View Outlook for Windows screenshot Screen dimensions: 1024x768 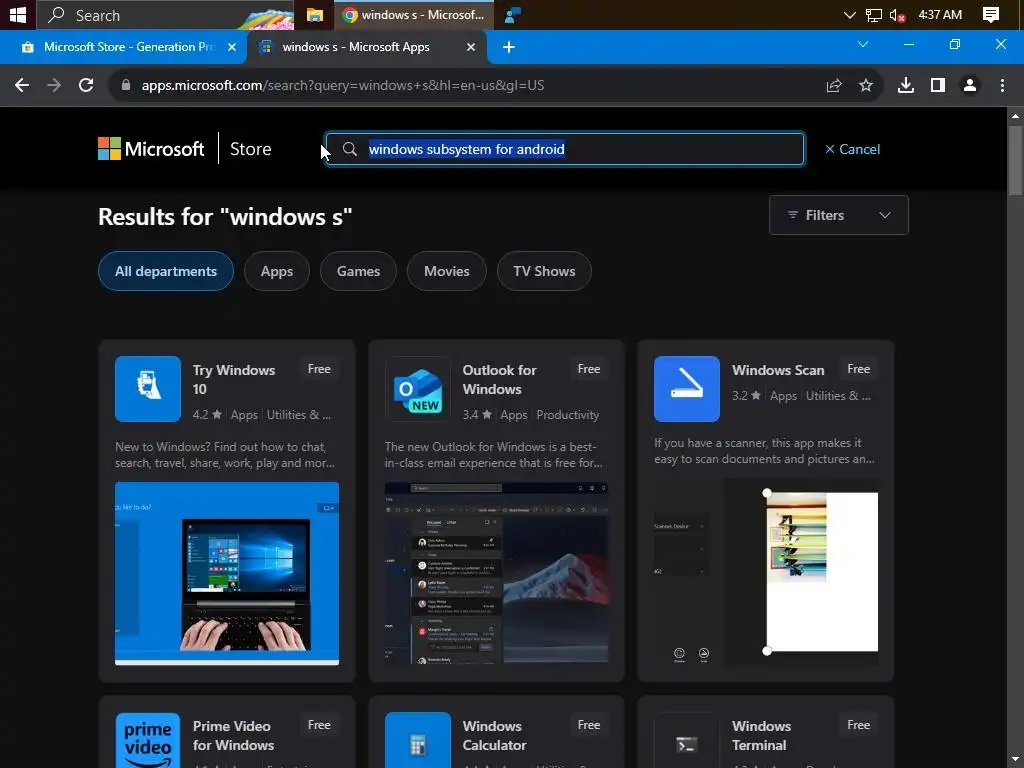coord(496,573)
